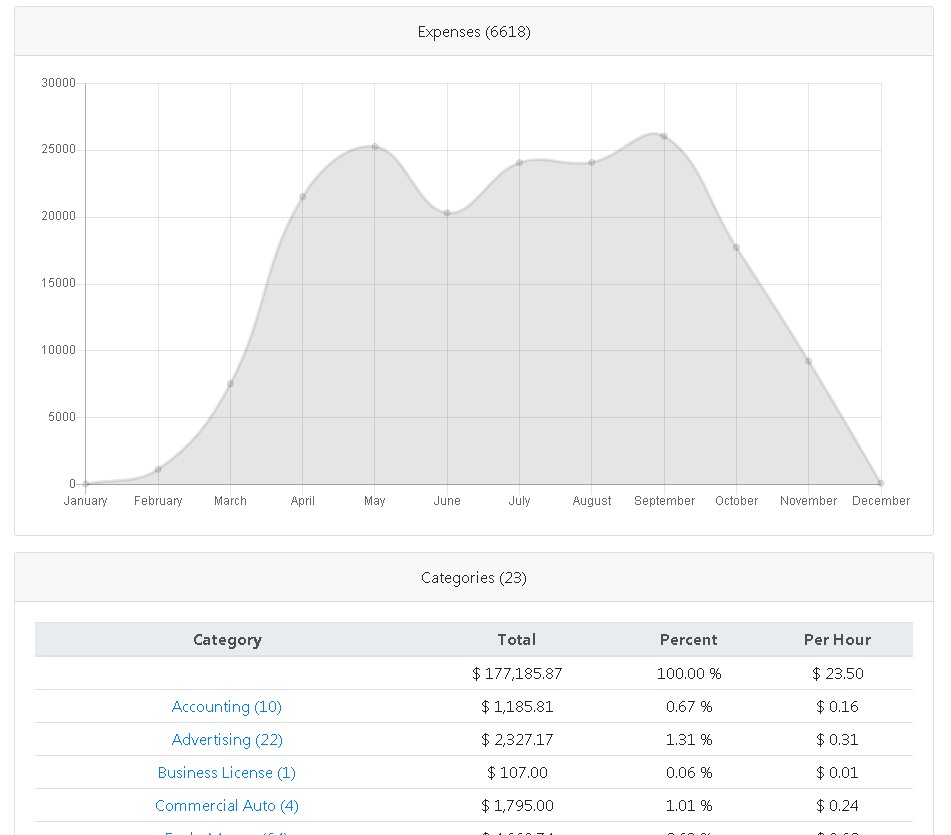This screenshot has width=951, height=835.
Task: Open the Advertising (22) category link
Action: [x=227, y=740]
